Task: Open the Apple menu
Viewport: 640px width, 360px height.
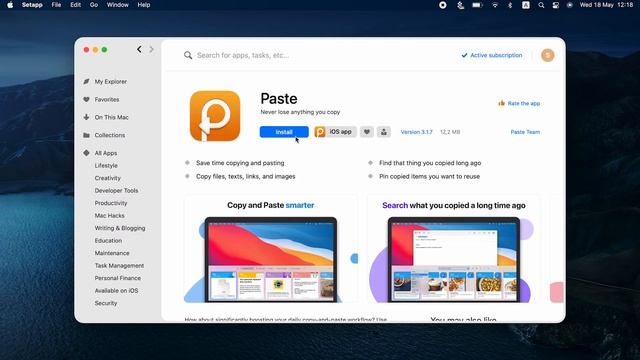Action: (x=10, y=5)
